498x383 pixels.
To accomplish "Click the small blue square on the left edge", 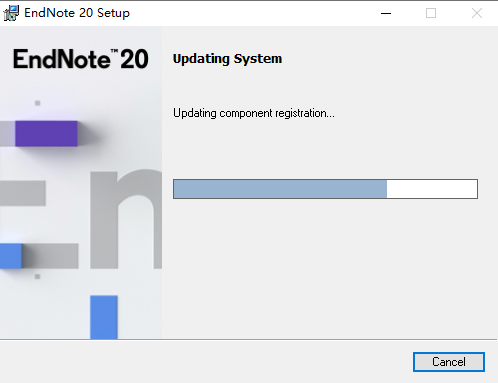I will pyautogui.click(x=11, y=256).
